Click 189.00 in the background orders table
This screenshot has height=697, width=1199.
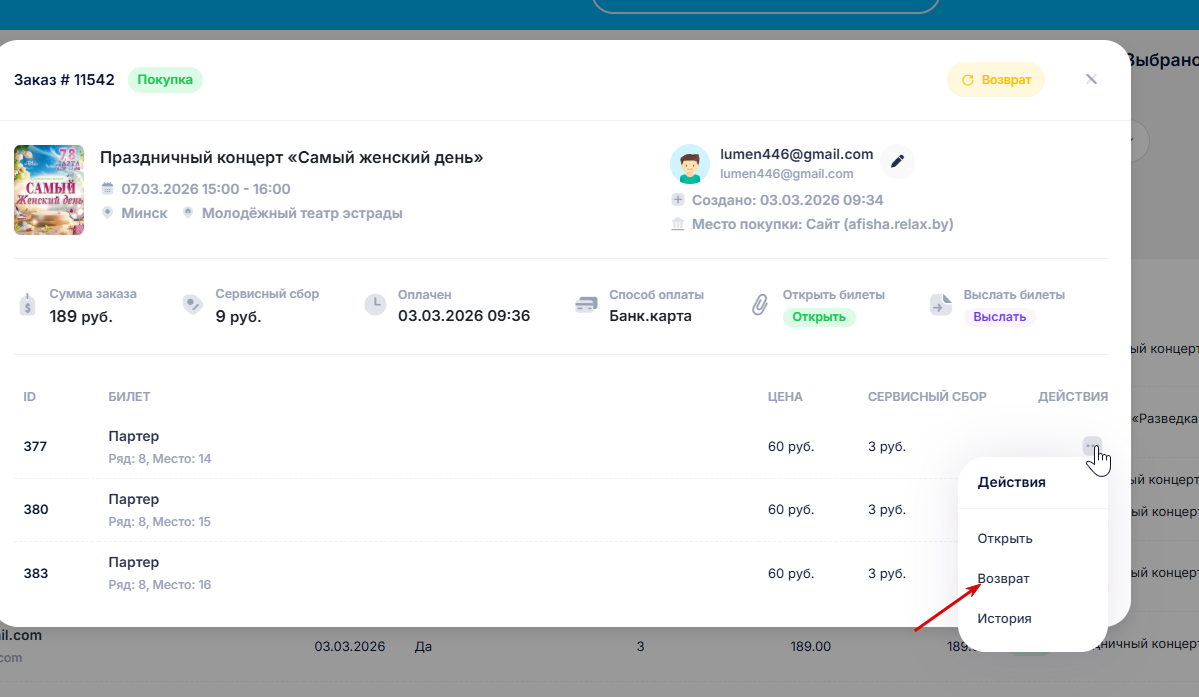[811, 647]
